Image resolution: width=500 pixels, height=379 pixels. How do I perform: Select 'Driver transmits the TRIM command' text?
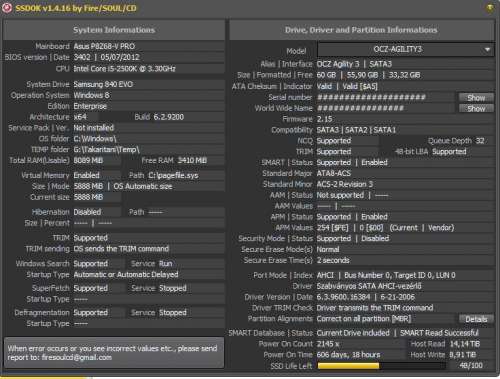pos(375,308)
